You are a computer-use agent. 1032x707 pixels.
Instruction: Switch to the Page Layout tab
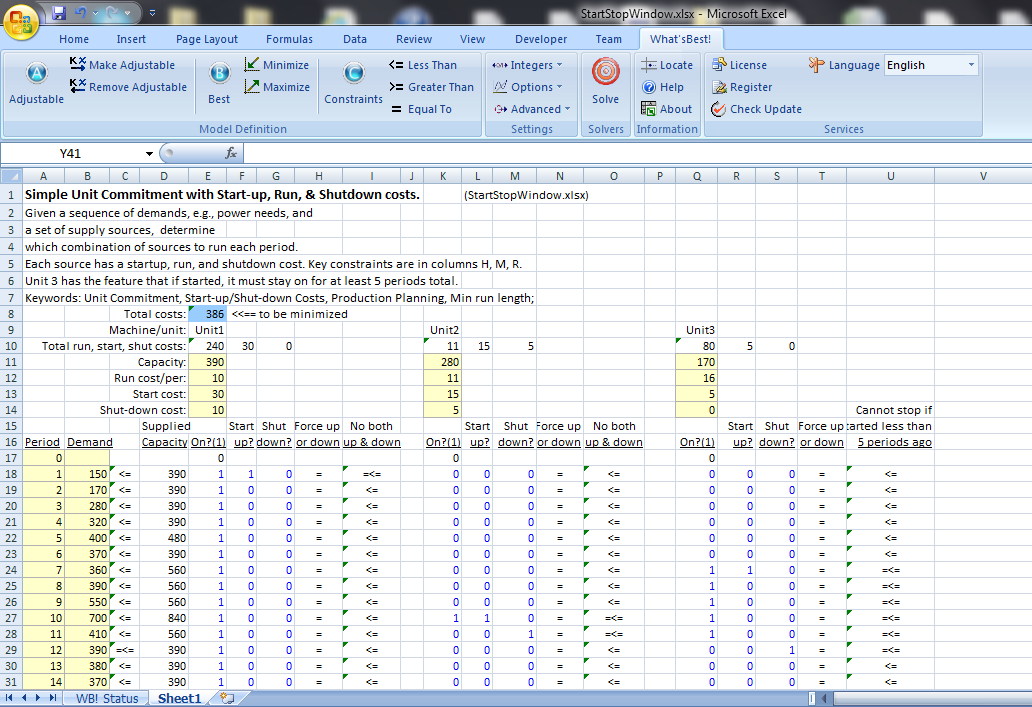207,39
